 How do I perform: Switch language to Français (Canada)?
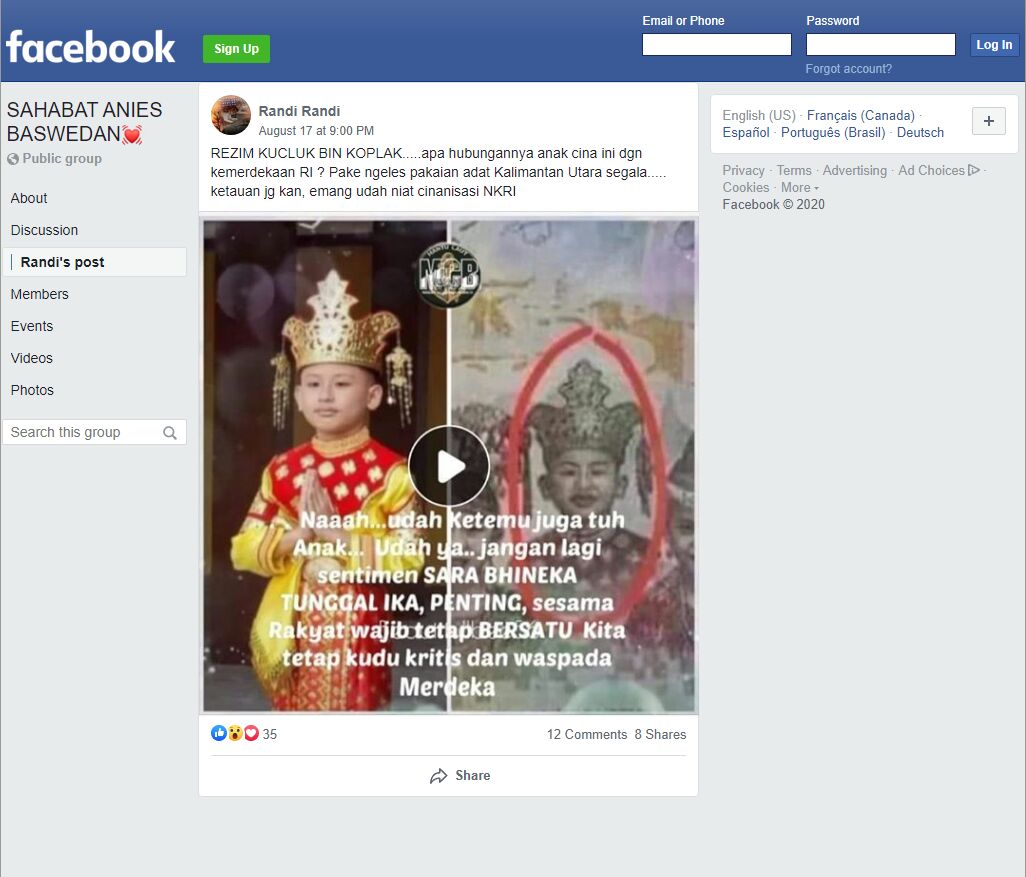click(860, 115)
